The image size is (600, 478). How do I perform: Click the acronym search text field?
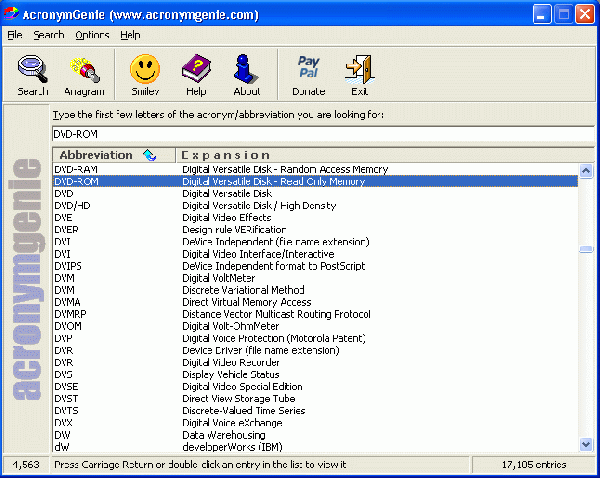pyautogui.click(x=320, y=132)
